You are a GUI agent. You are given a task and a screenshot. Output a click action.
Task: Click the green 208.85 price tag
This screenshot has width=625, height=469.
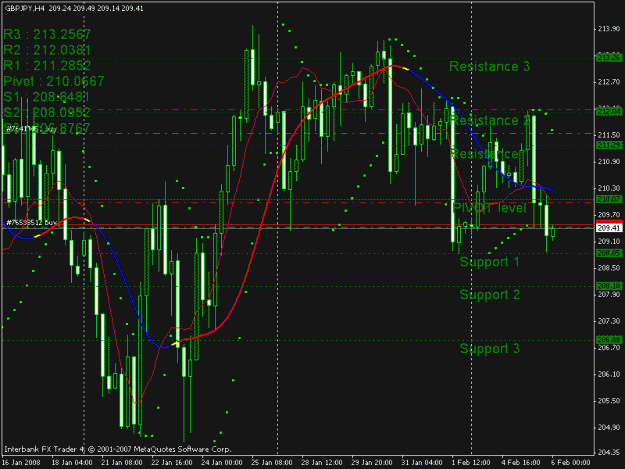(x=609, y=253)
